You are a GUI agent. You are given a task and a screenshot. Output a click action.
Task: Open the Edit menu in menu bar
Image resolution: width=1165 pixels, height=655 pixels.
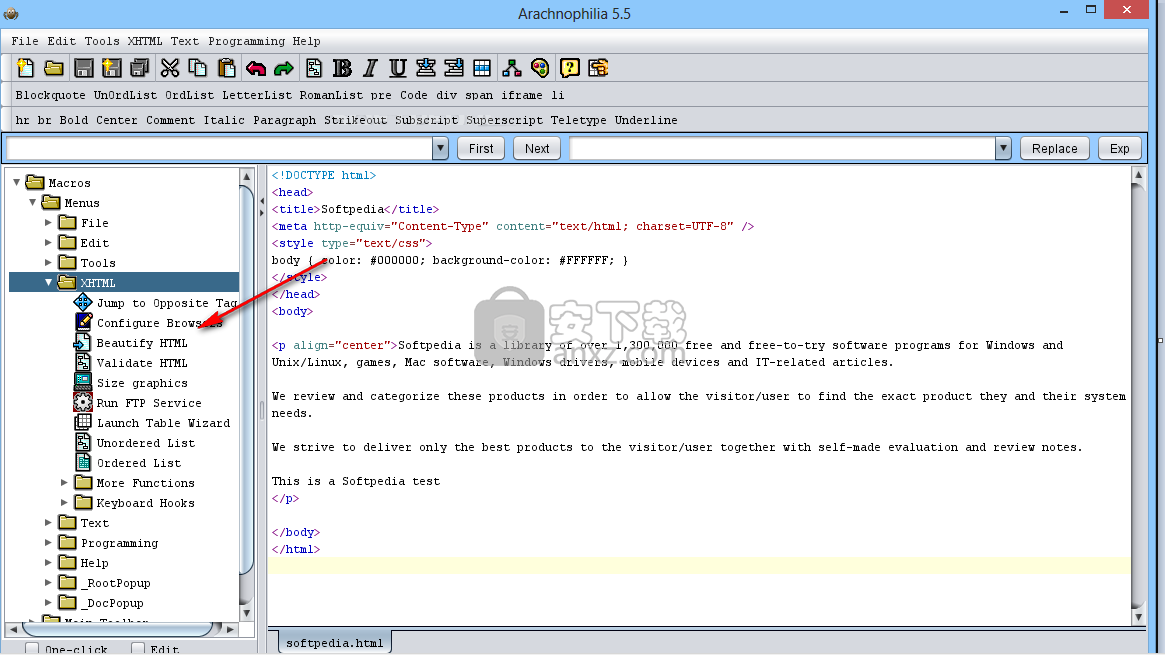(x=62, y=41)
